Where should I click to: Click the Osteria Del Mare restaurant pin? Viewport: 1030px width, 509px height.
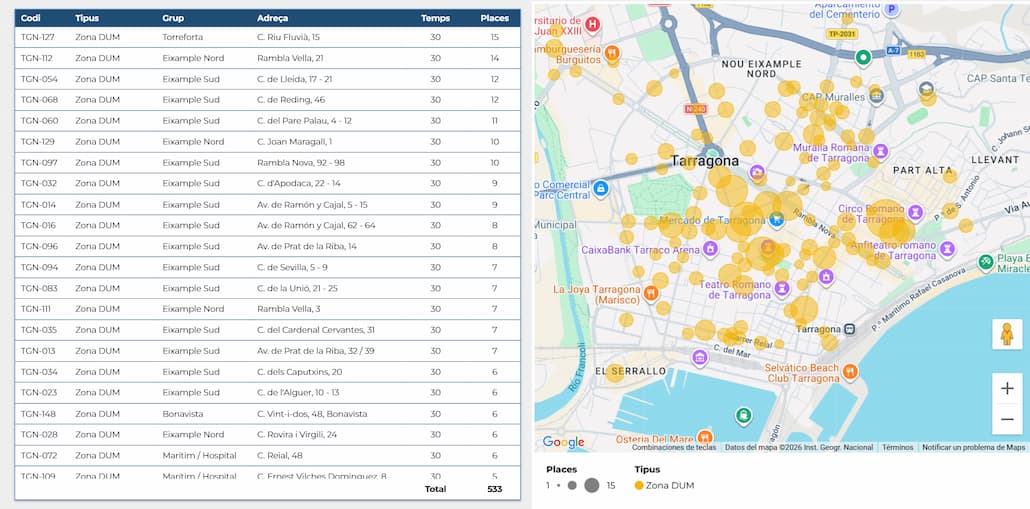tap(705, 436)
